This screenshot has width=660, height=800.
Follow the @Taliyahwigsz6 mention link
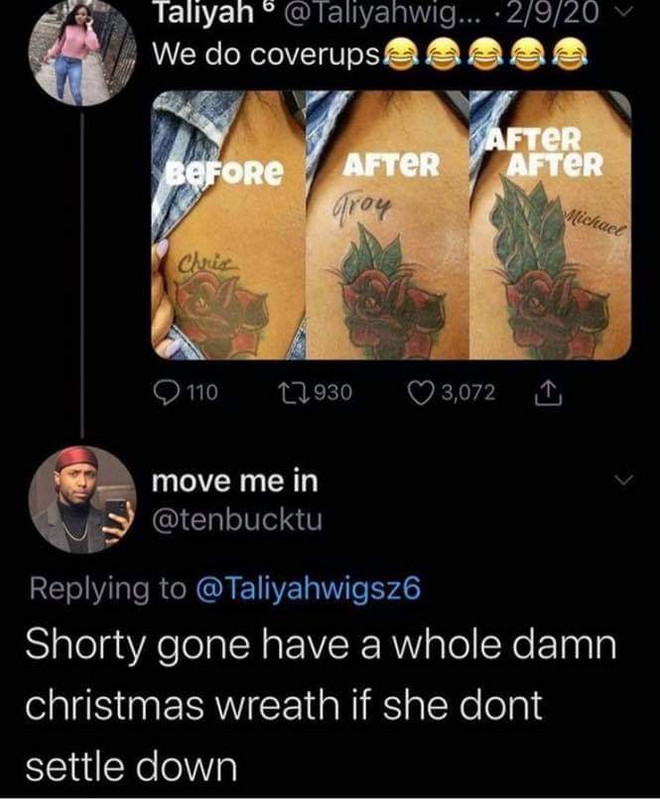tap(309, 588)
